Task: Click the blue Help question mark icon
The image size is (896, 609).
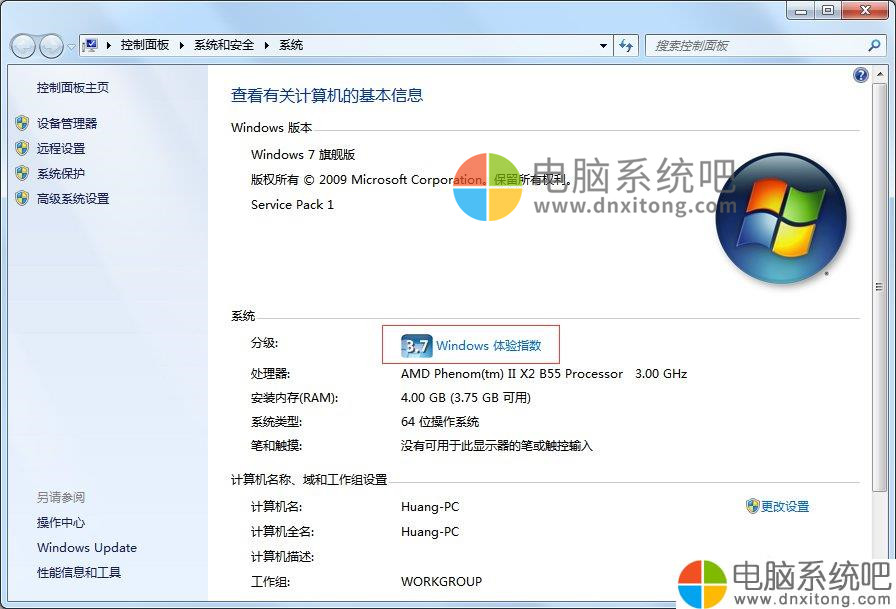Action: tap(861, 74)
